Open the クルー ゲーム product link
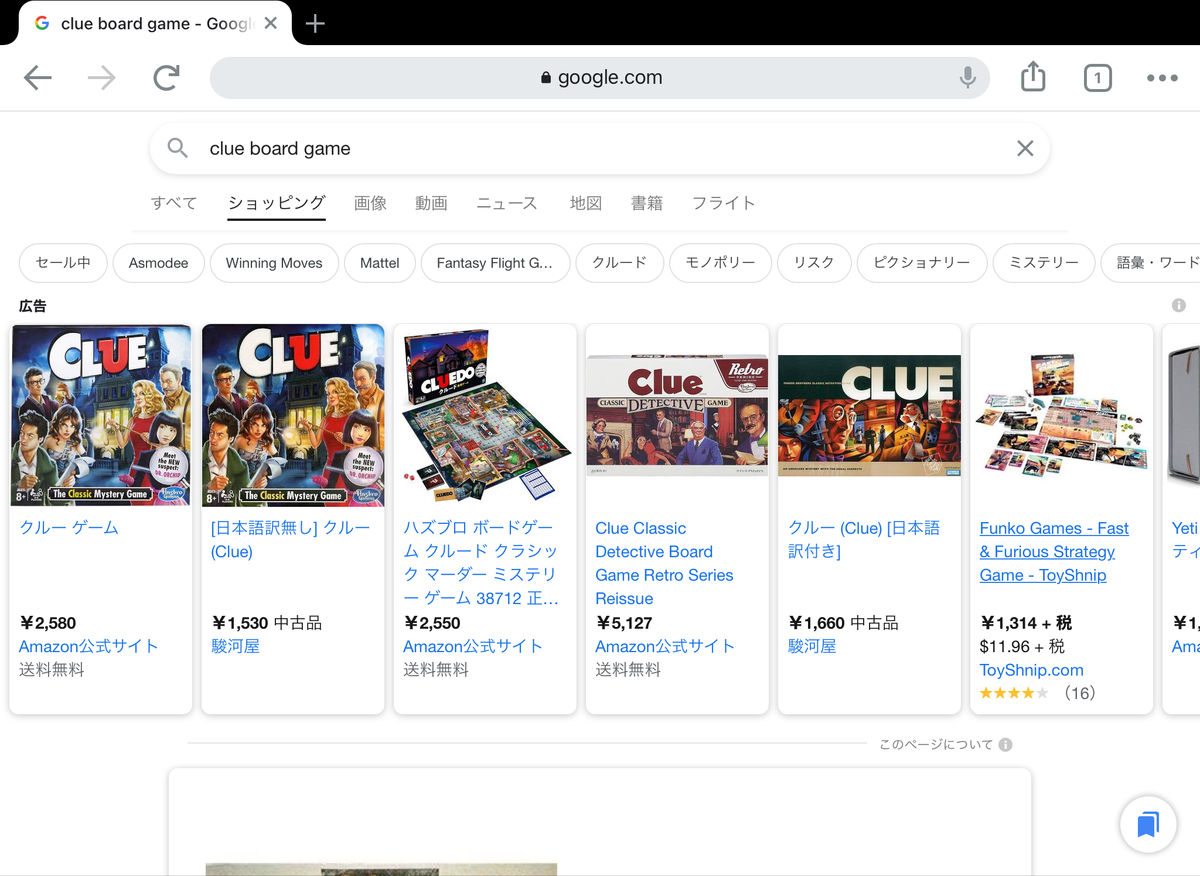The height and width of the screenshot is (876, 1200). tap(69, 528)
